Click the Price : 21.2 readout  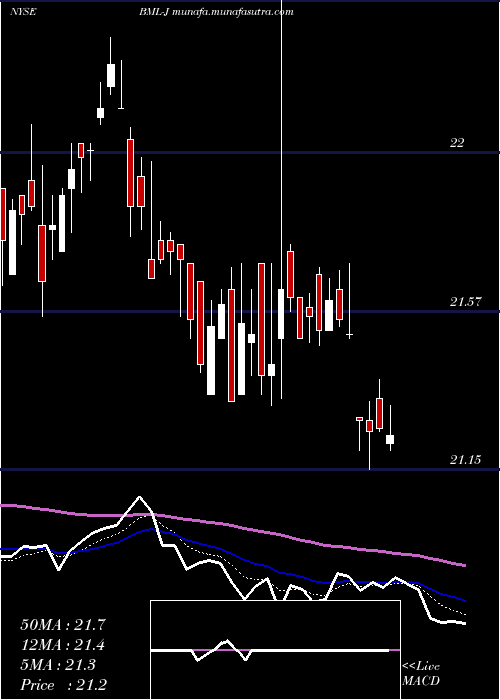click(x=63, y=685)
